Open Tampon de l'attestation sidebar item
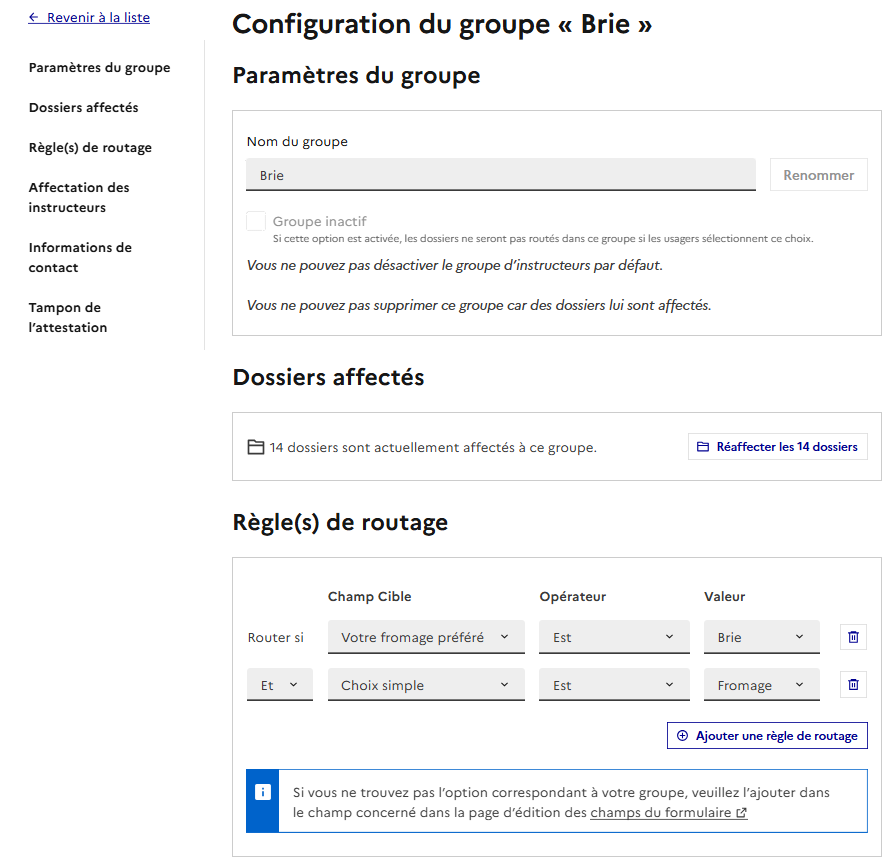The image size is (887, 867). (x=68, y=317)
